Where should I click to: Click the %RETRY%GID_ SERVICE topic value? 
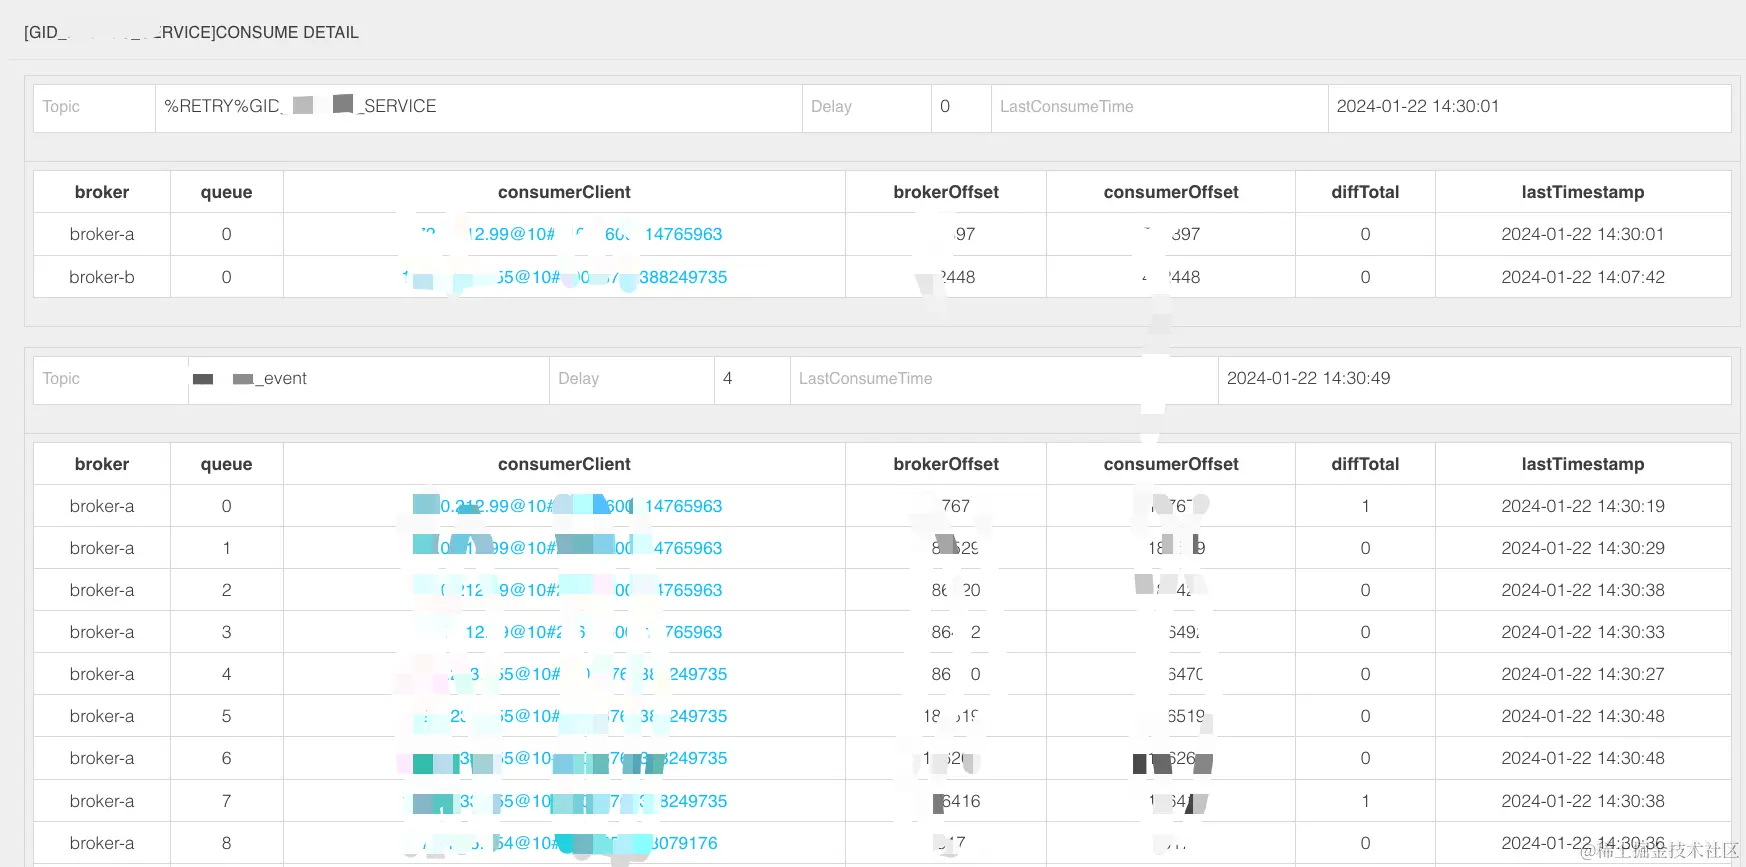point(300,106)
